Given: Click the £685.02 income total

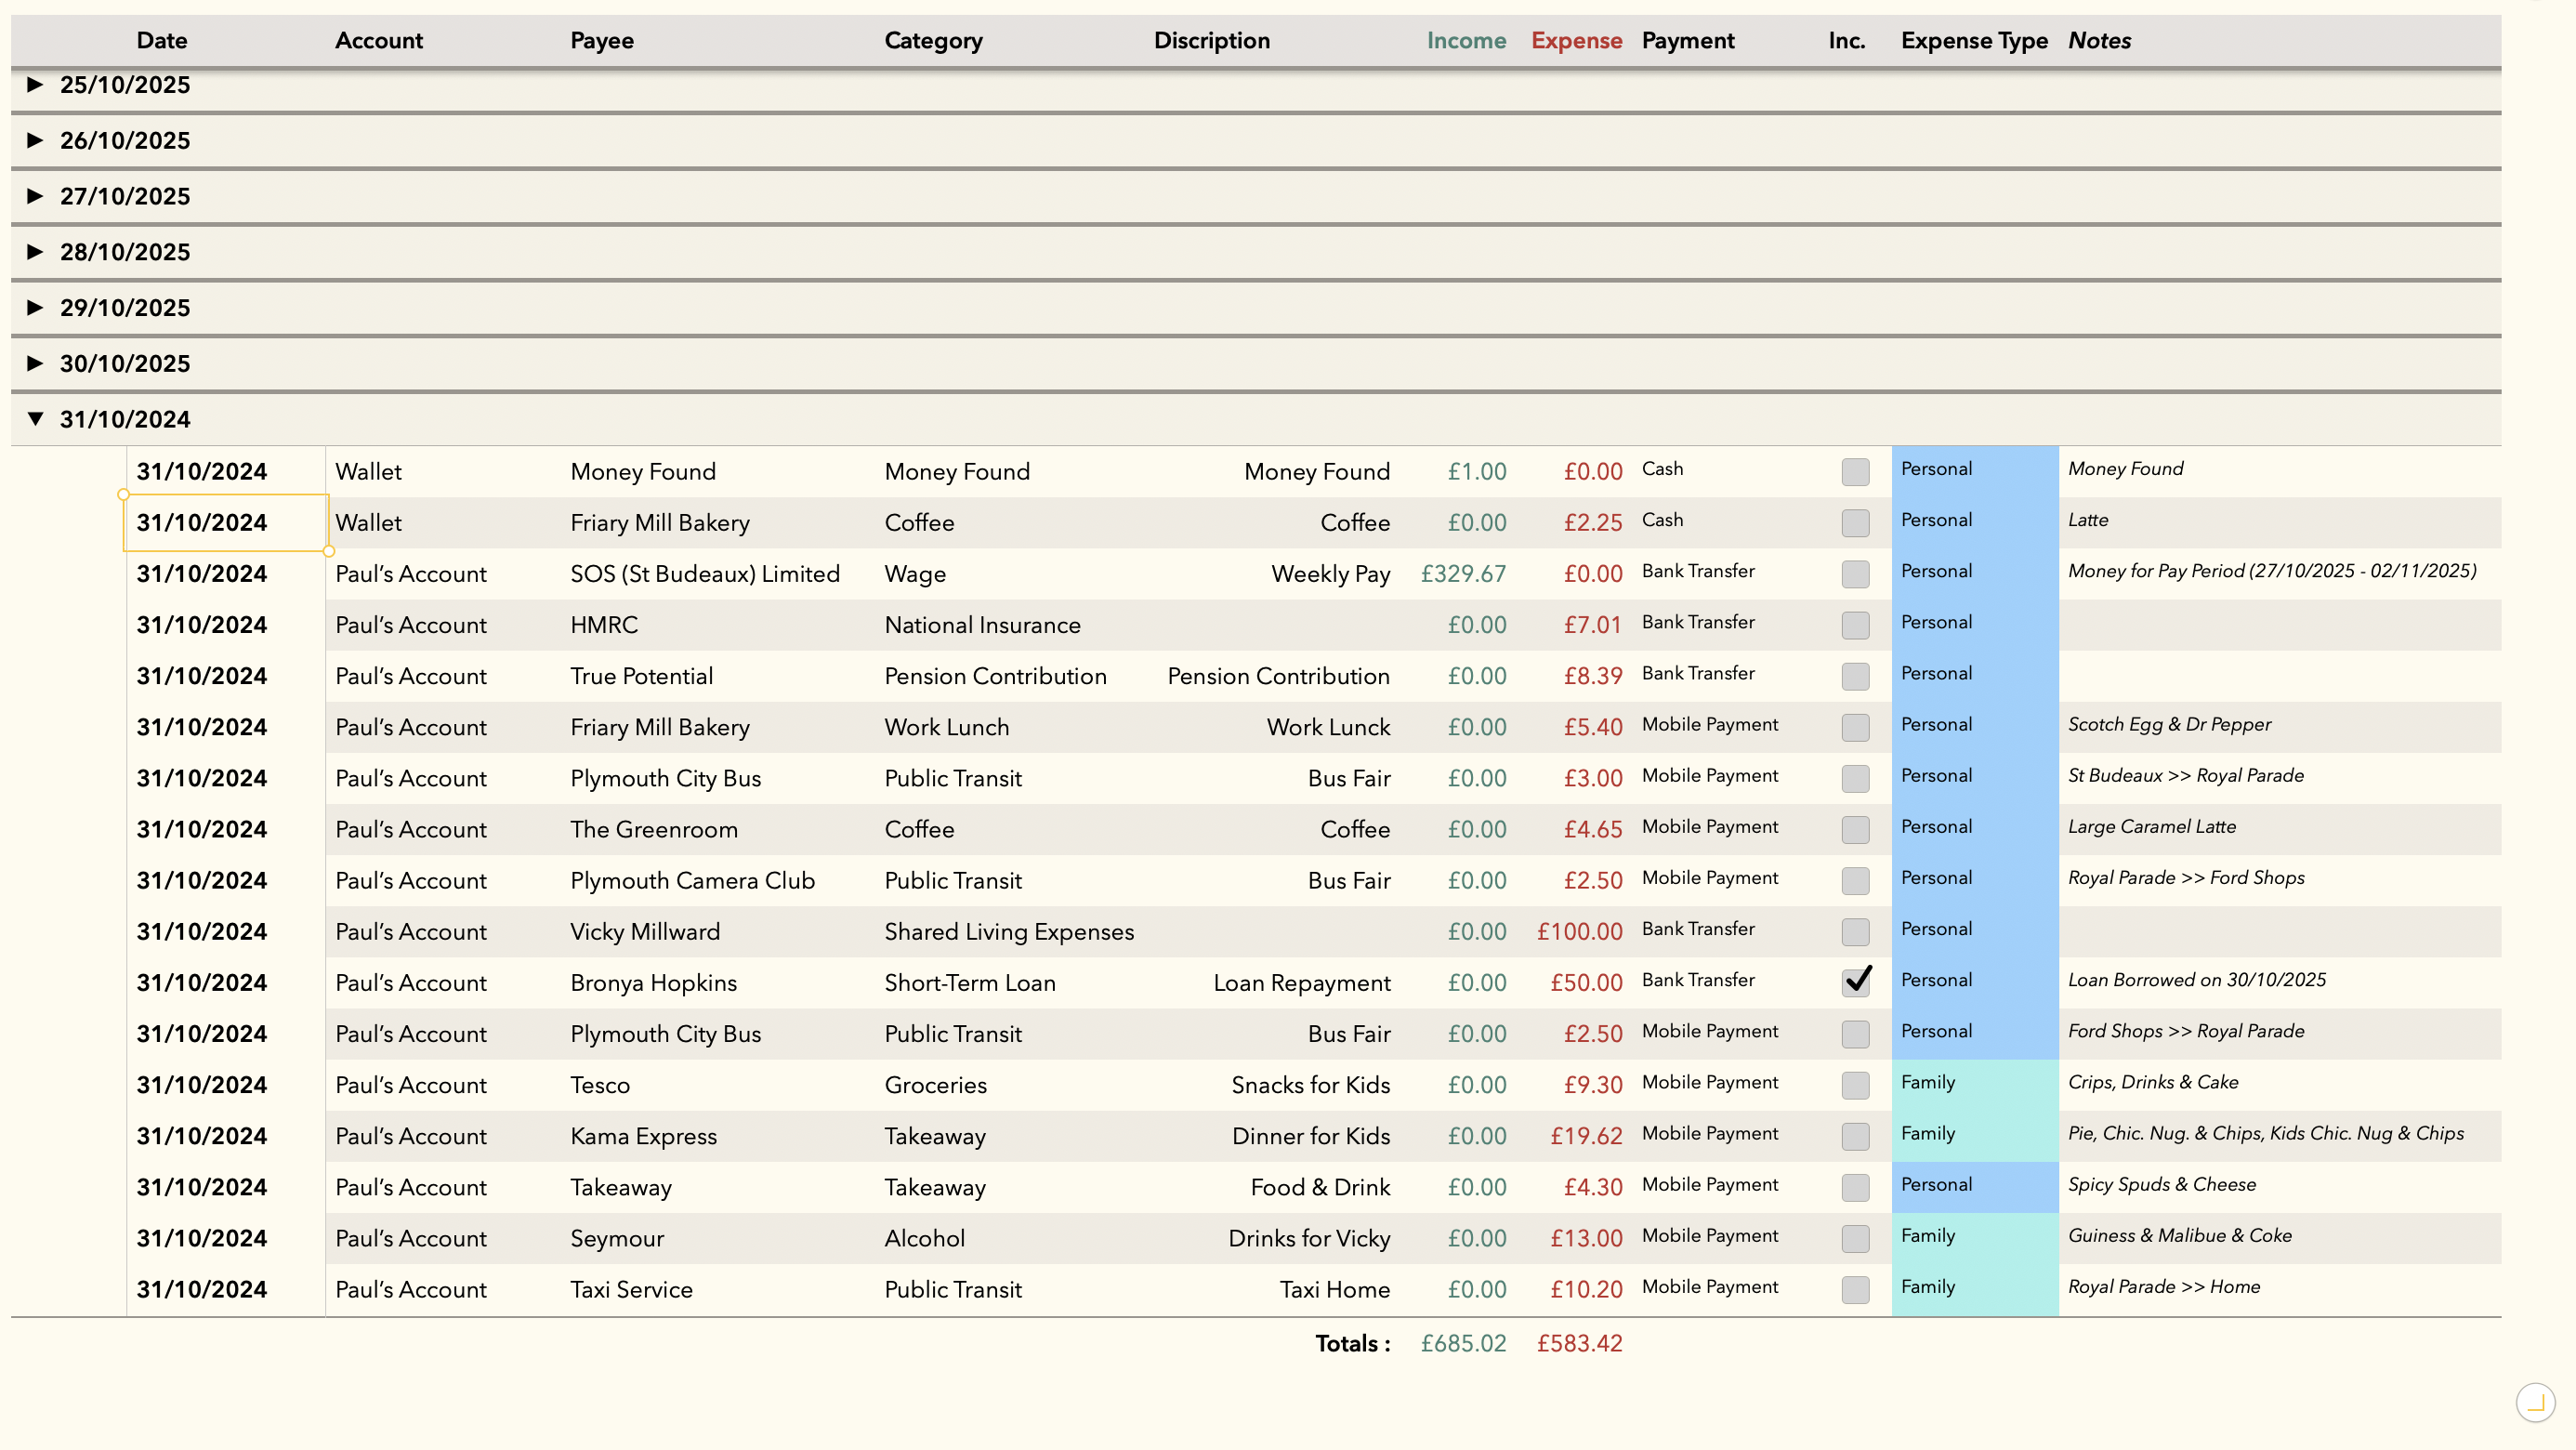Looking at the screenshot, I should [1463, 1344].
